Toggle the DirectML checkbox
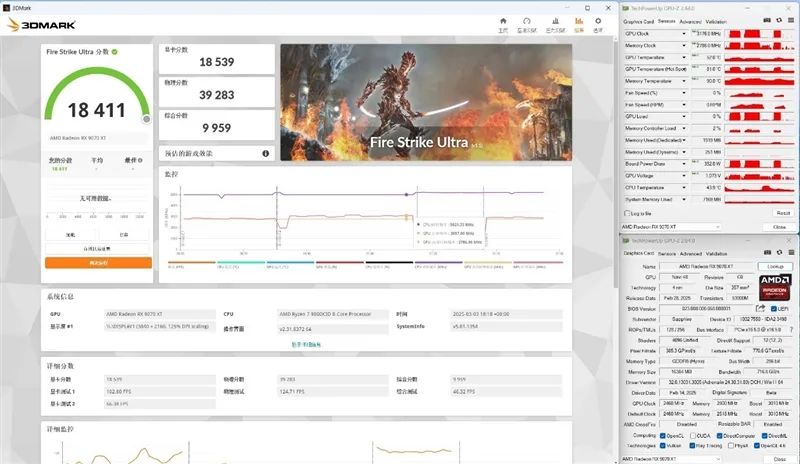The image size is (800, 464). [x=765, y=435]
